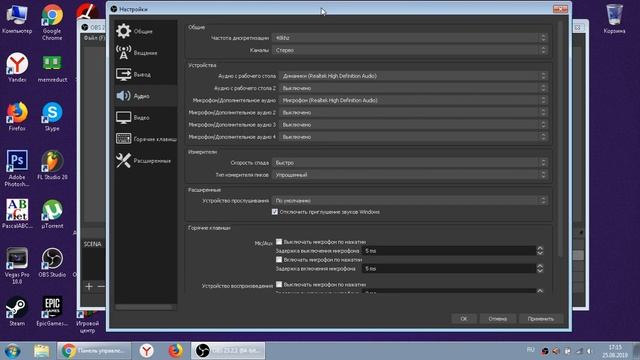Adjust the mute delay stepper arrows

[x=540, y=251]
